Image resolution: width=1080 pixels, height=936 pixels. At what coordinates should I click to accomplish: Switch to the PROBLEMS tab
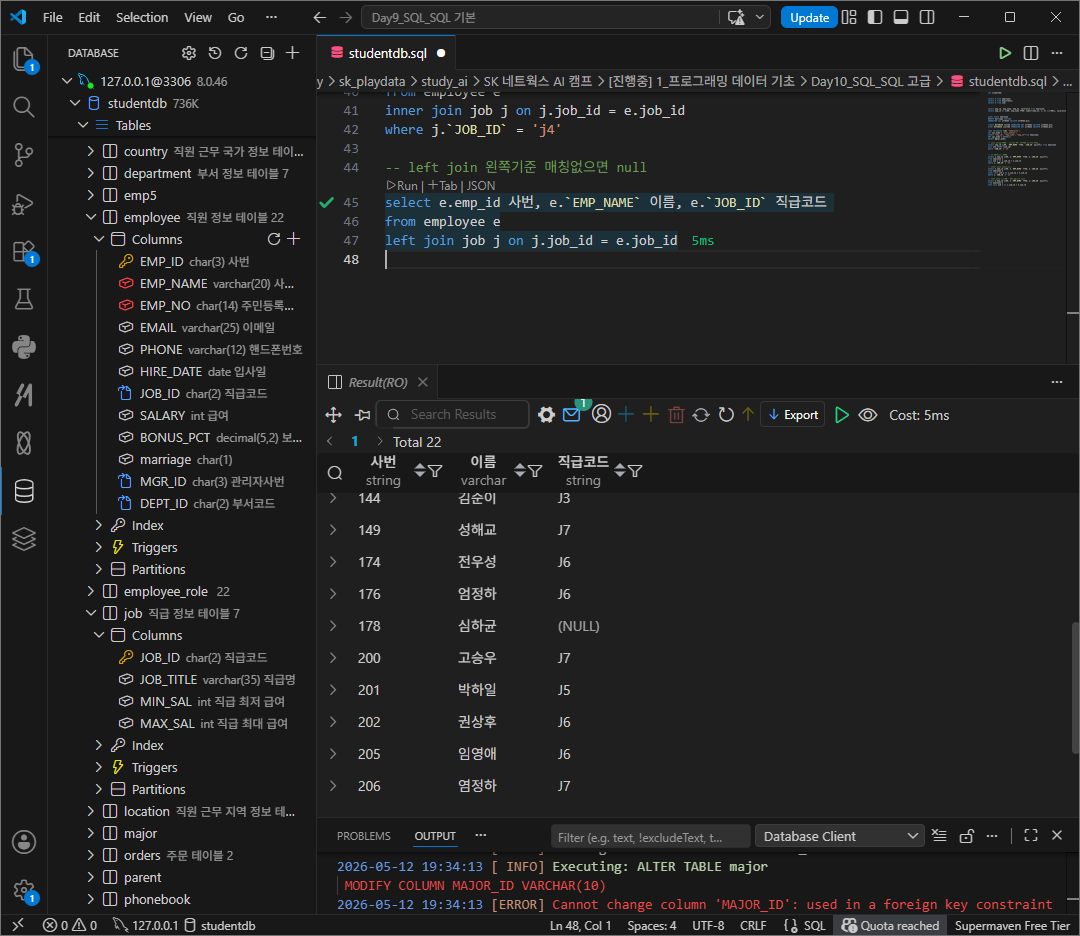pyautogui.click(x=364, y=835)
